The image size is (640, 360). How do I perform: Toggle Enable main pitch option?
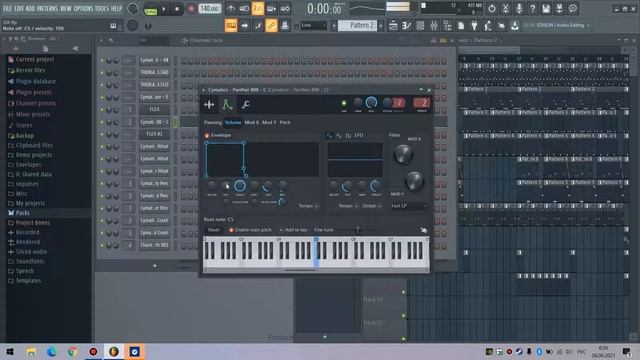pyautogui.click(x=251, y=230)
